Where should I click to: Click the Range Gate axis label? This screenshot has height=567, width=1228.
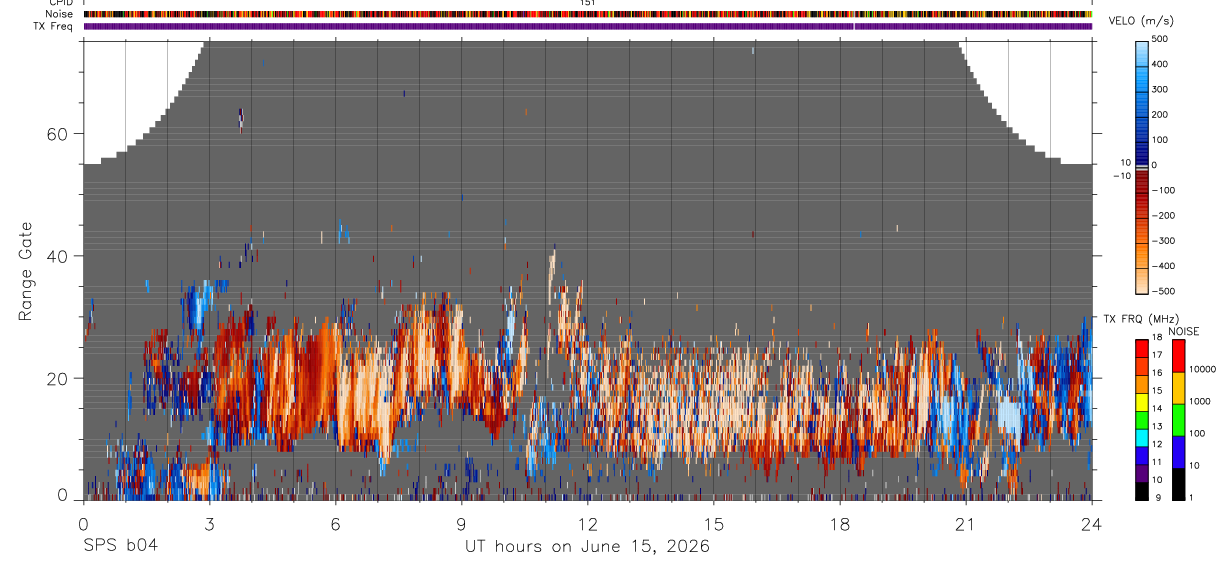26,271
